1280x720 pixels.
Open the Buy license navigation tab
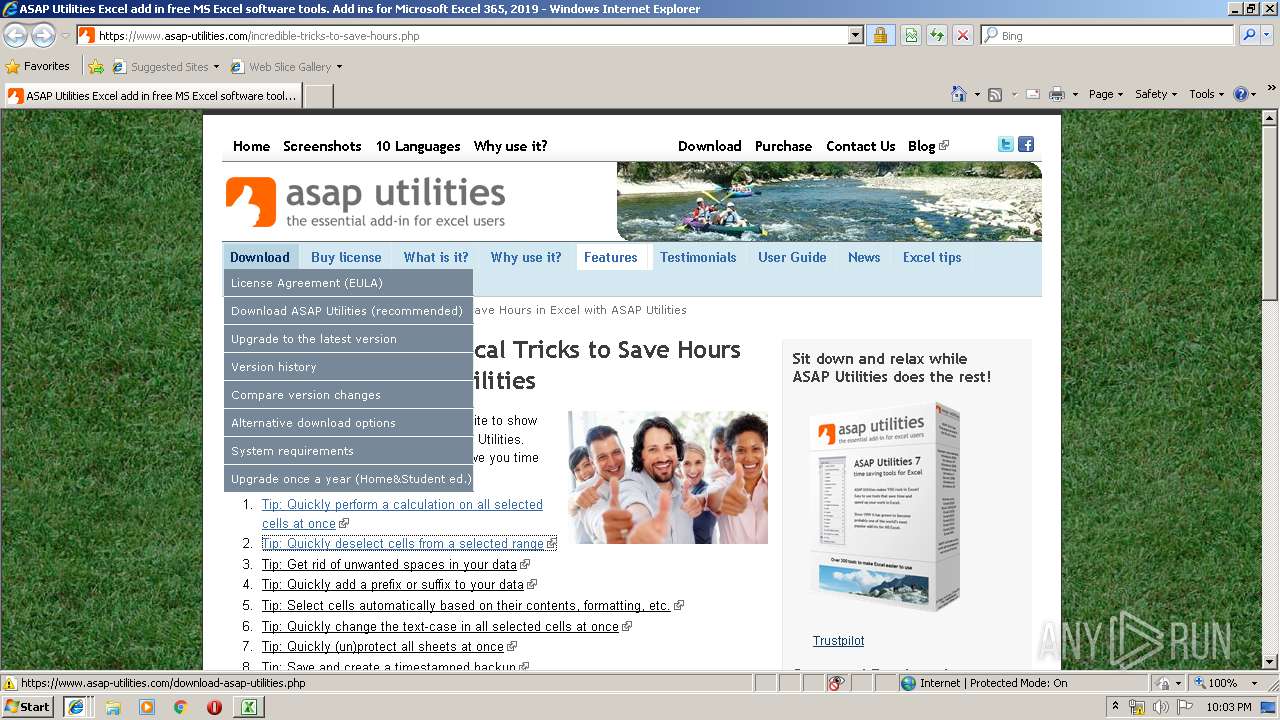[x=346, y=257]
